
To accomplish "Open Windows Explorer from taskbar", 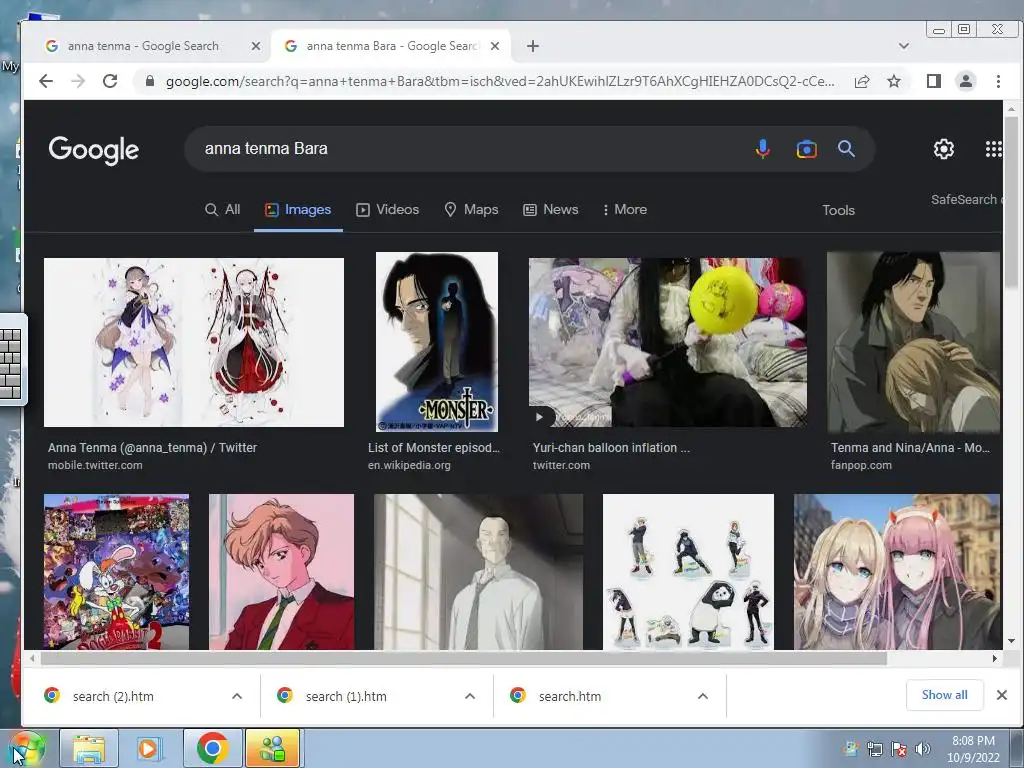I will click(x=89, y=748).
